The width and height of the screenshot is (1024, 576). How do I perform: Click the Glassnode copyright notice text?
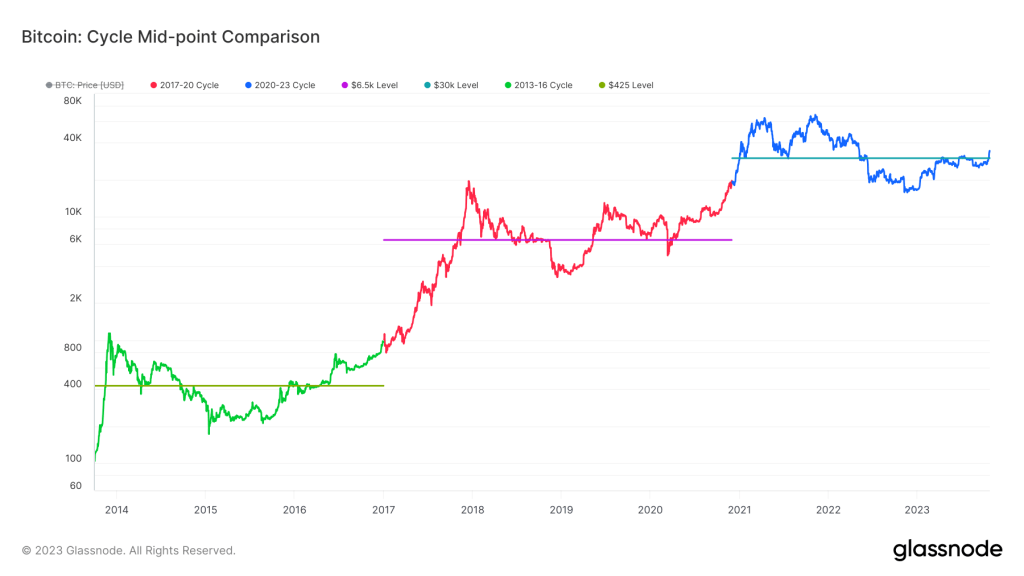[x=128, y=550]
